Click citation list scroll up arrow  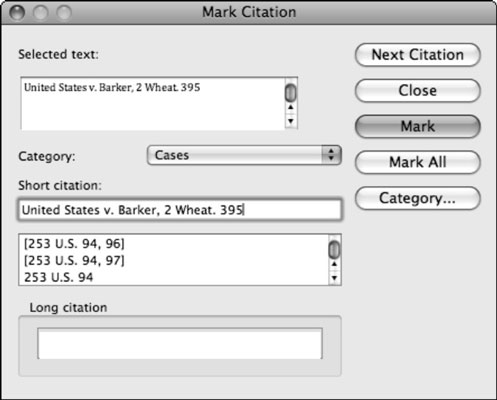[334, 264]
